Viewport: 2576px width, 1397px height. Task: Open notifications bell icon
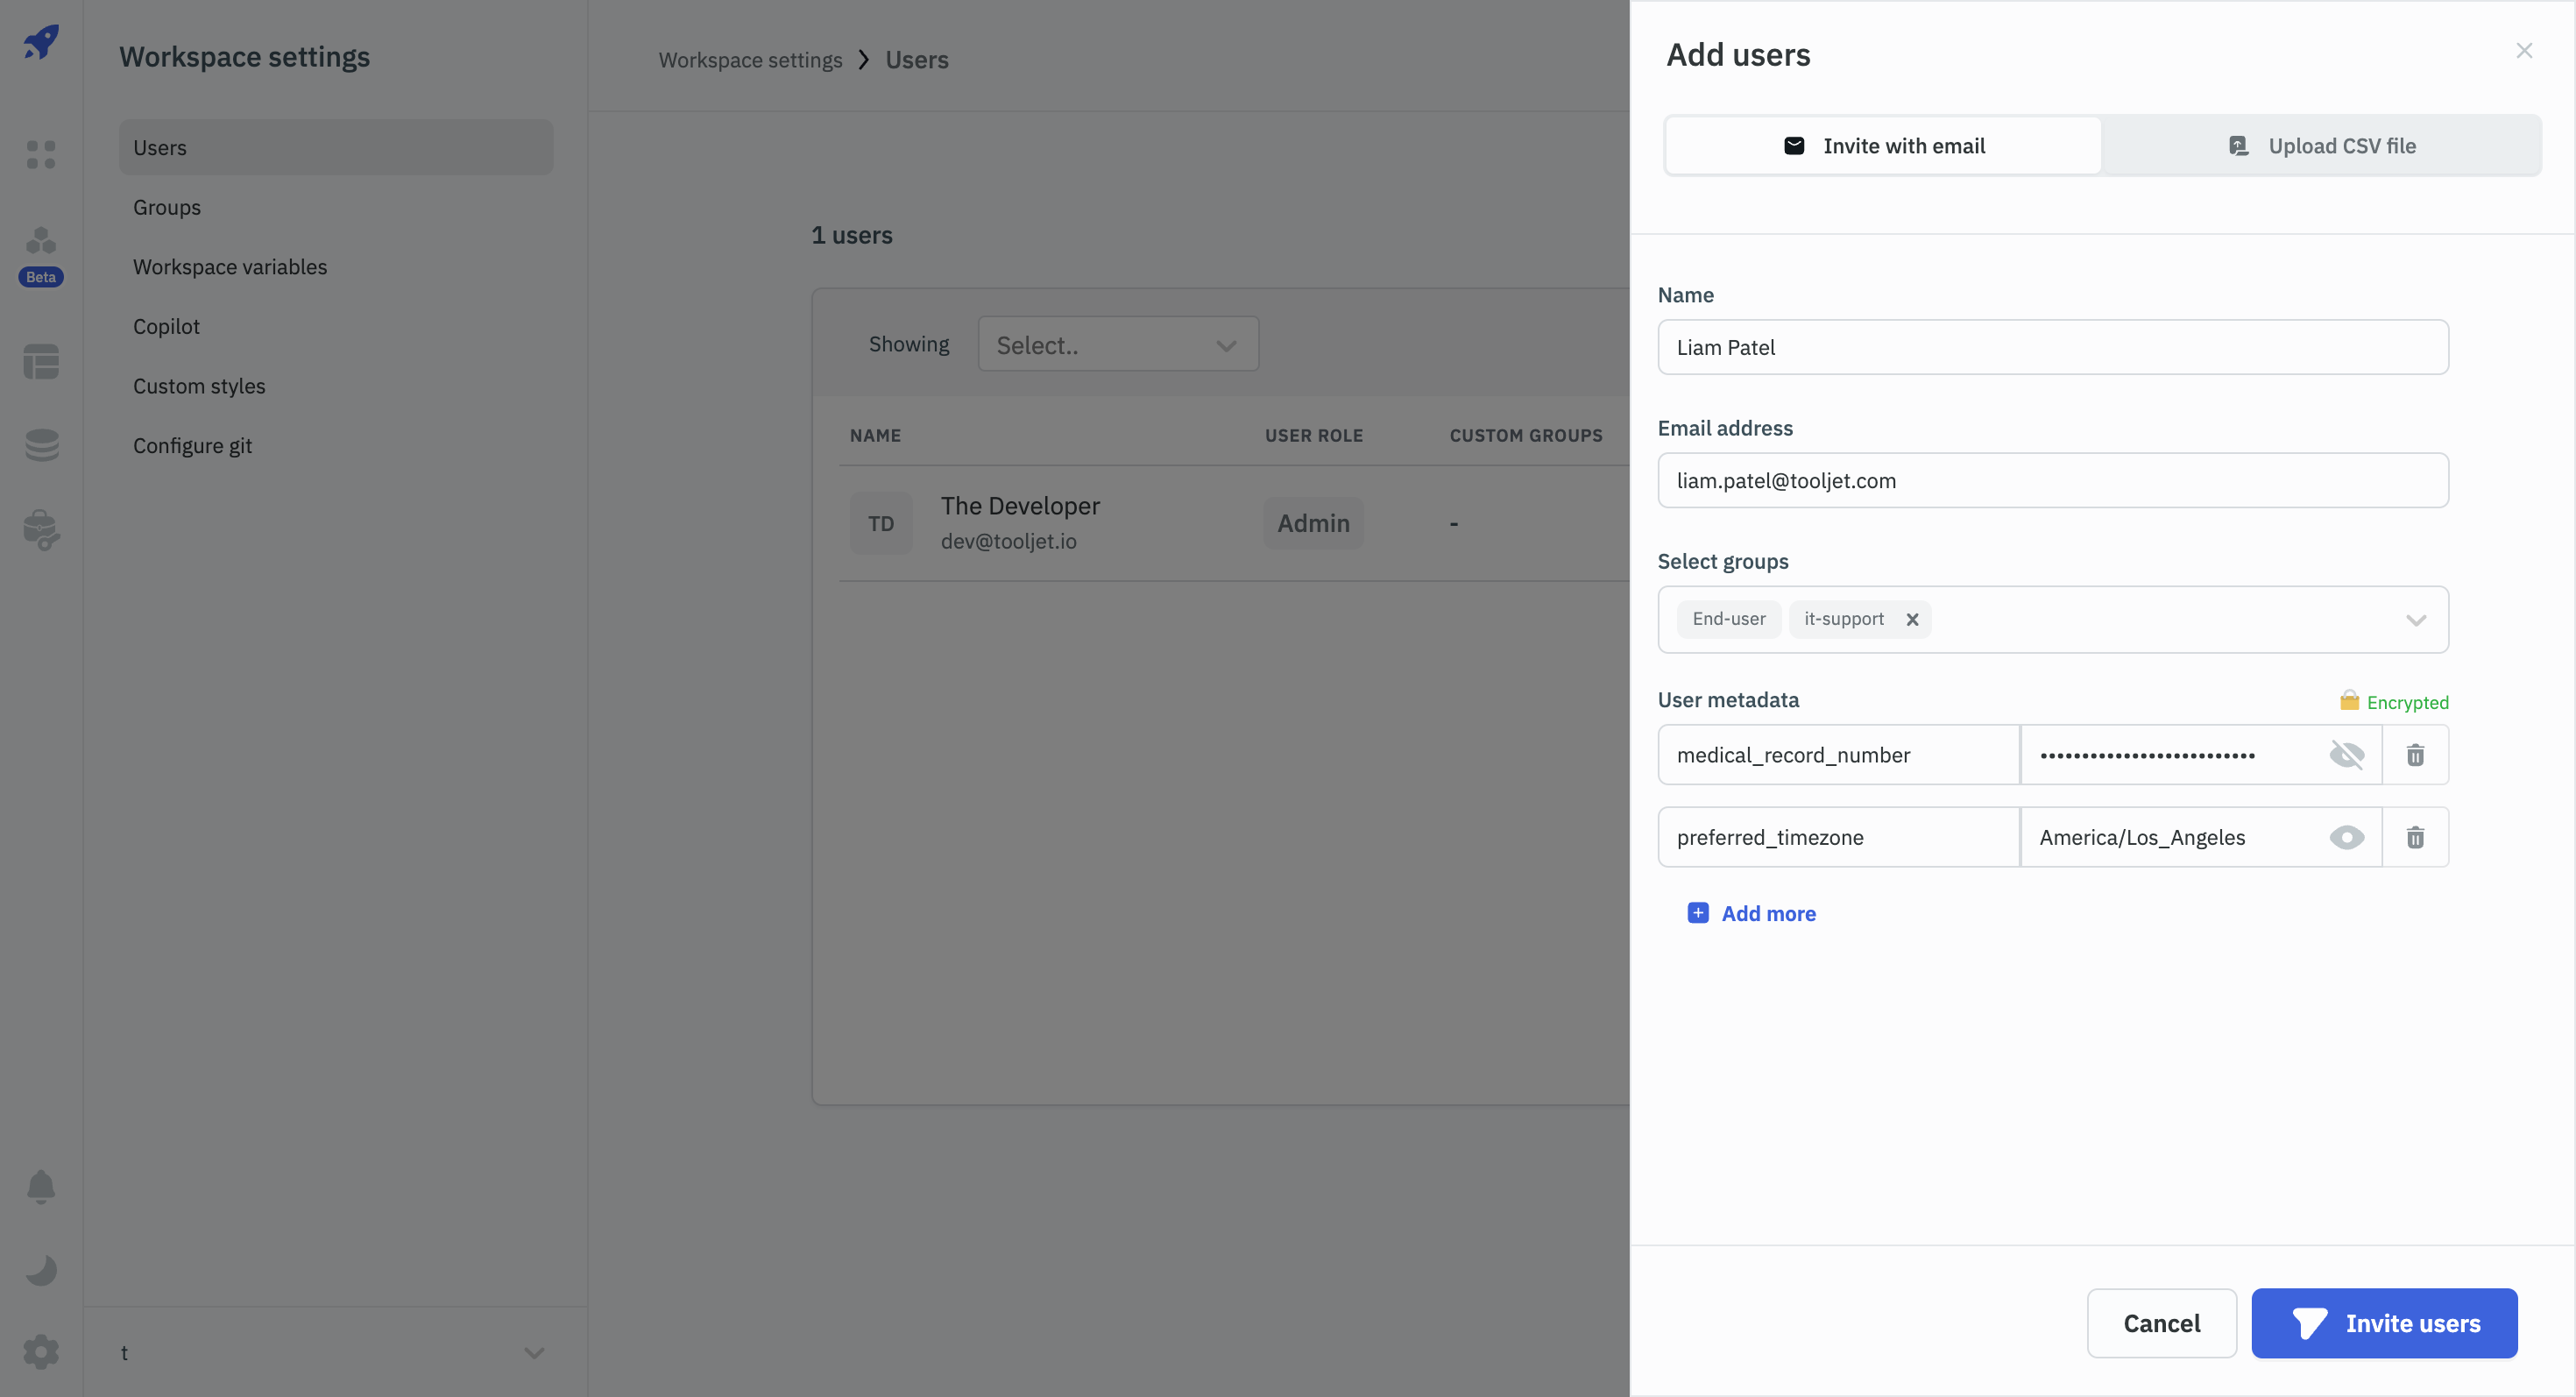click(x=41, y=1187)
